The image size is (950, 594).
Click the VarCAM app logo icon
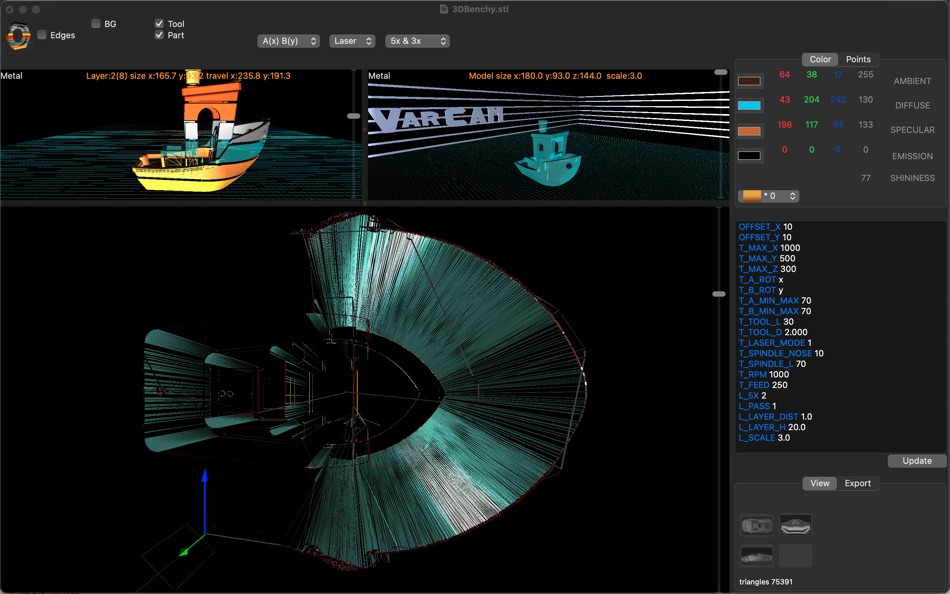click(18, 36)
